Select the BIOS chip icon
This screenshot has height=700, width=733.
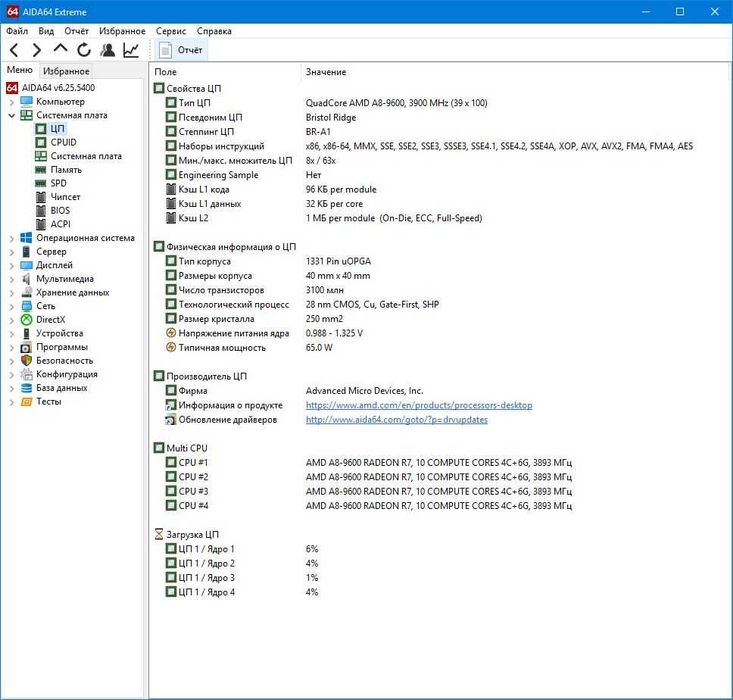point(41,210)
